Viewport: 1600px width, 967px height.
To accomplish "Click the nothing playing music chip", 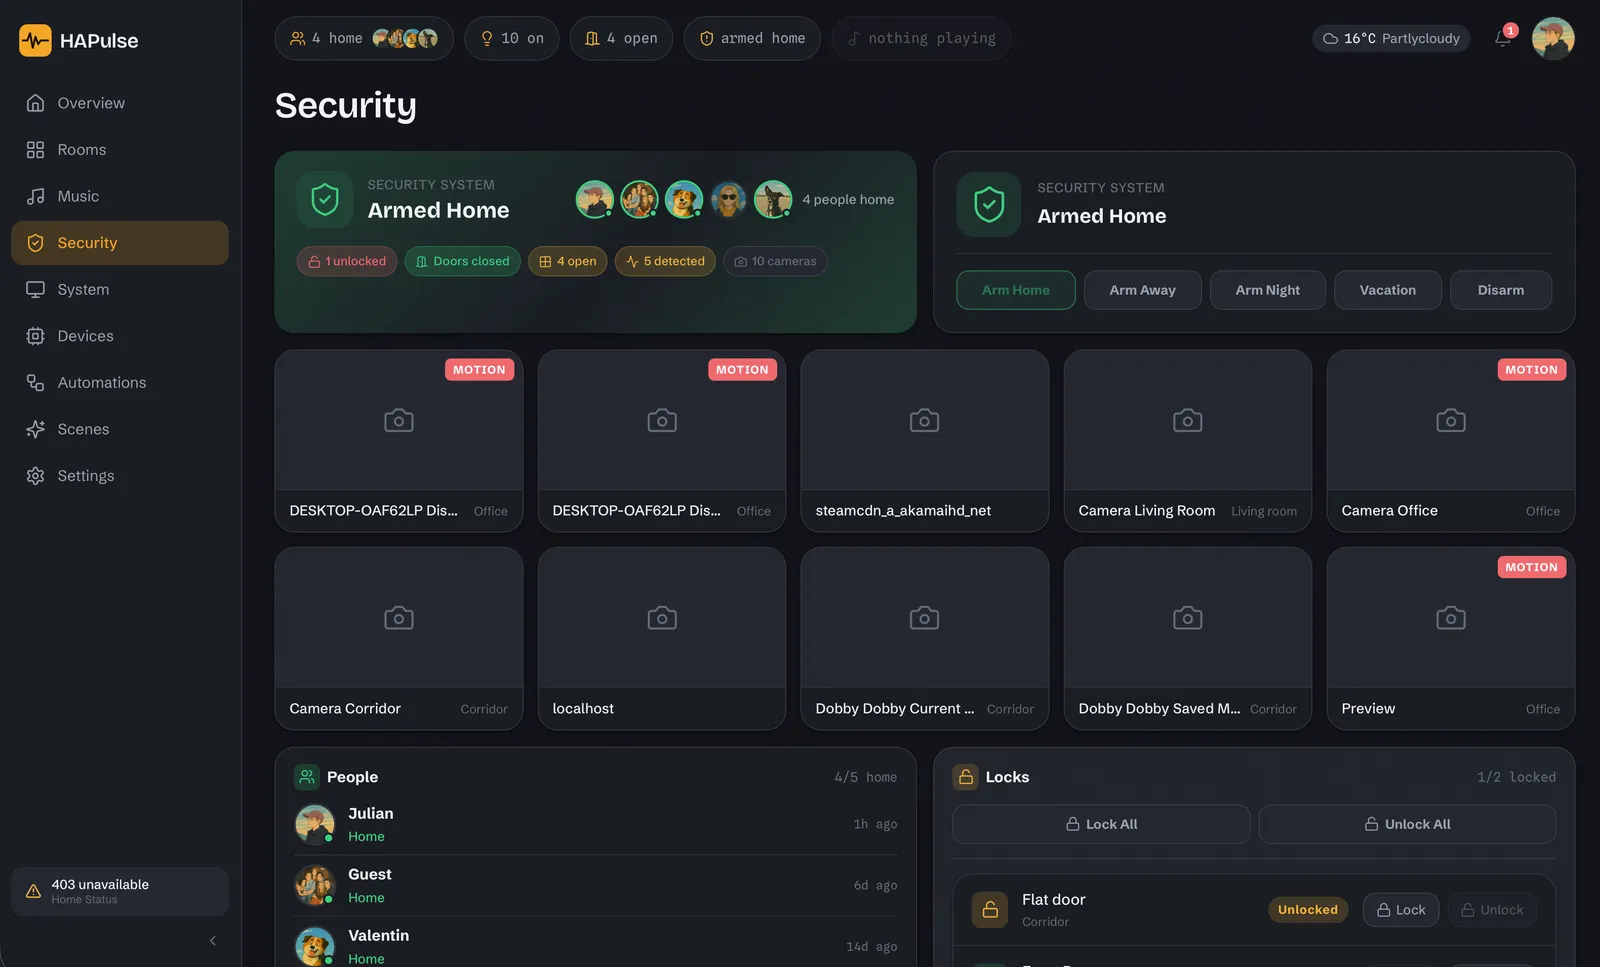I will [x=921, y=38].
